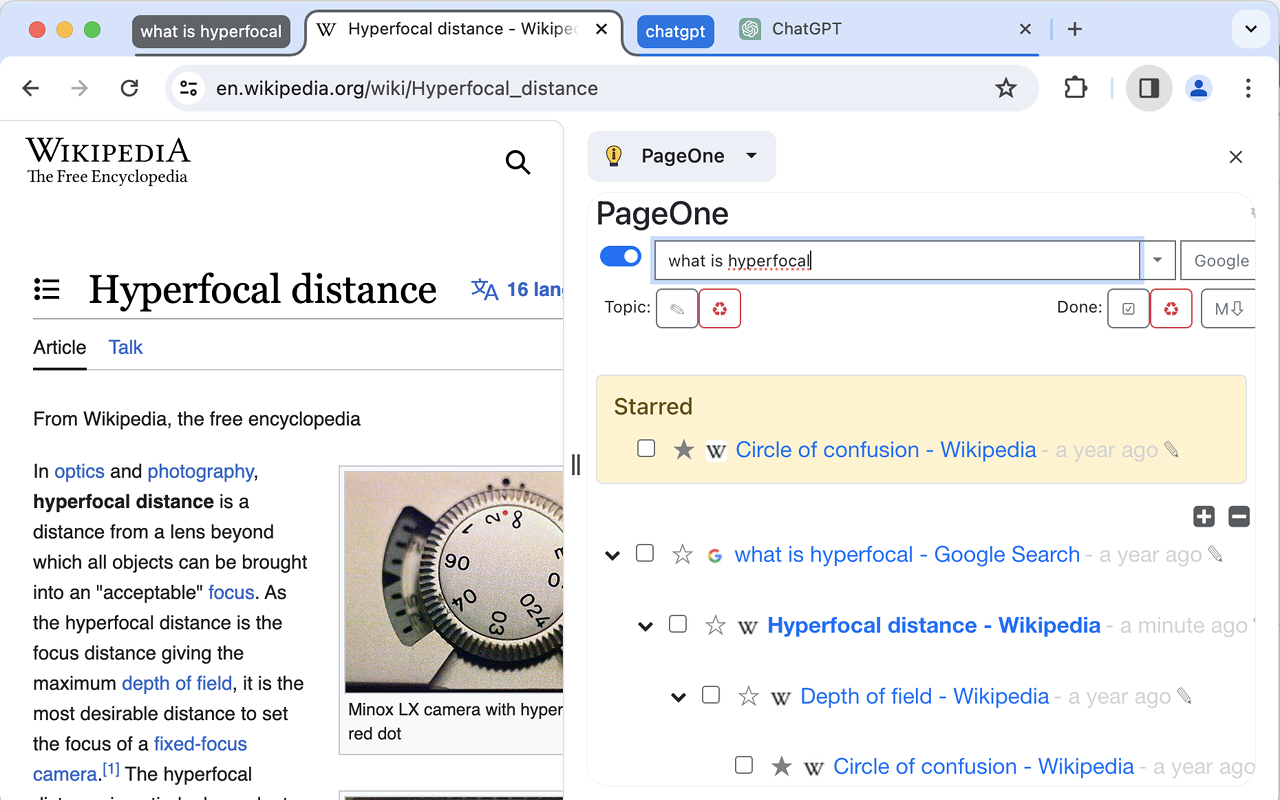
Task: Open the PageOne dropdown menu
Action: 751,156
